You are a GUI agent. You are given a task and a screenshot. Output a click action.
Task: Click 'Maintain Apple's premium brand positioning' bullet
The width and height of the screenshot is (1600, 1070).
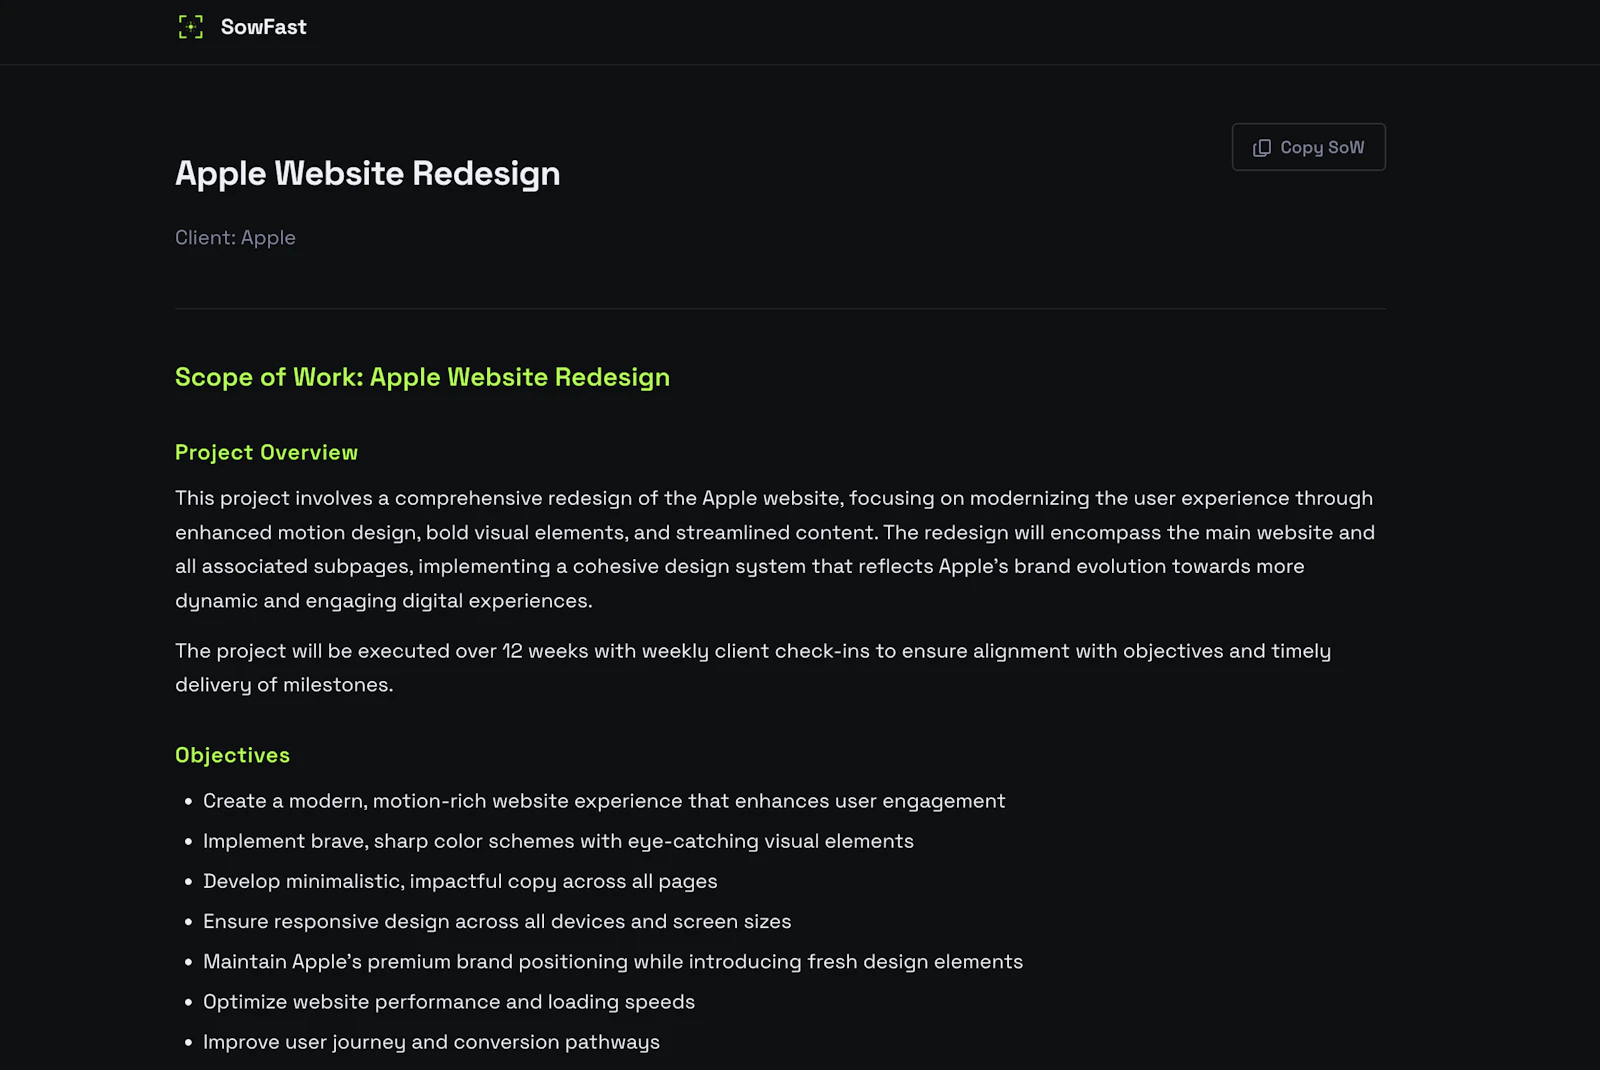(x=613, y=961)
